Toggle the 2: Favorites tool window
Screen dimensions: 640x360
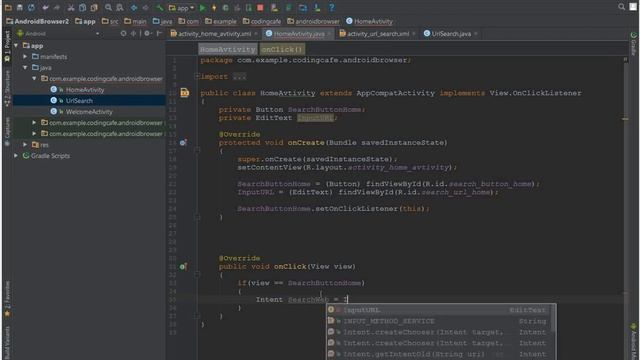(x=7, y=299)
